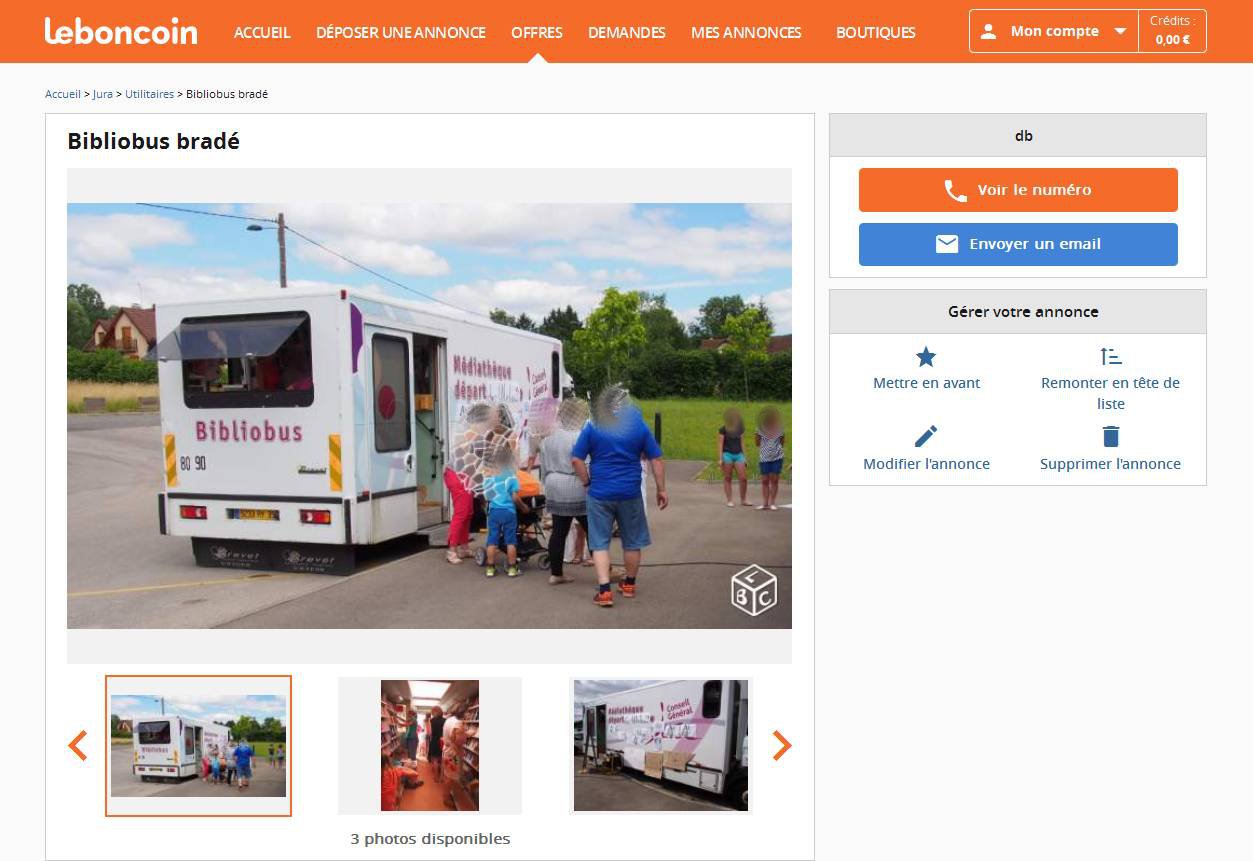1253x861 pixels.
Task: Click the pencil icon to modify the listing
Action: [x=926, y=437]
